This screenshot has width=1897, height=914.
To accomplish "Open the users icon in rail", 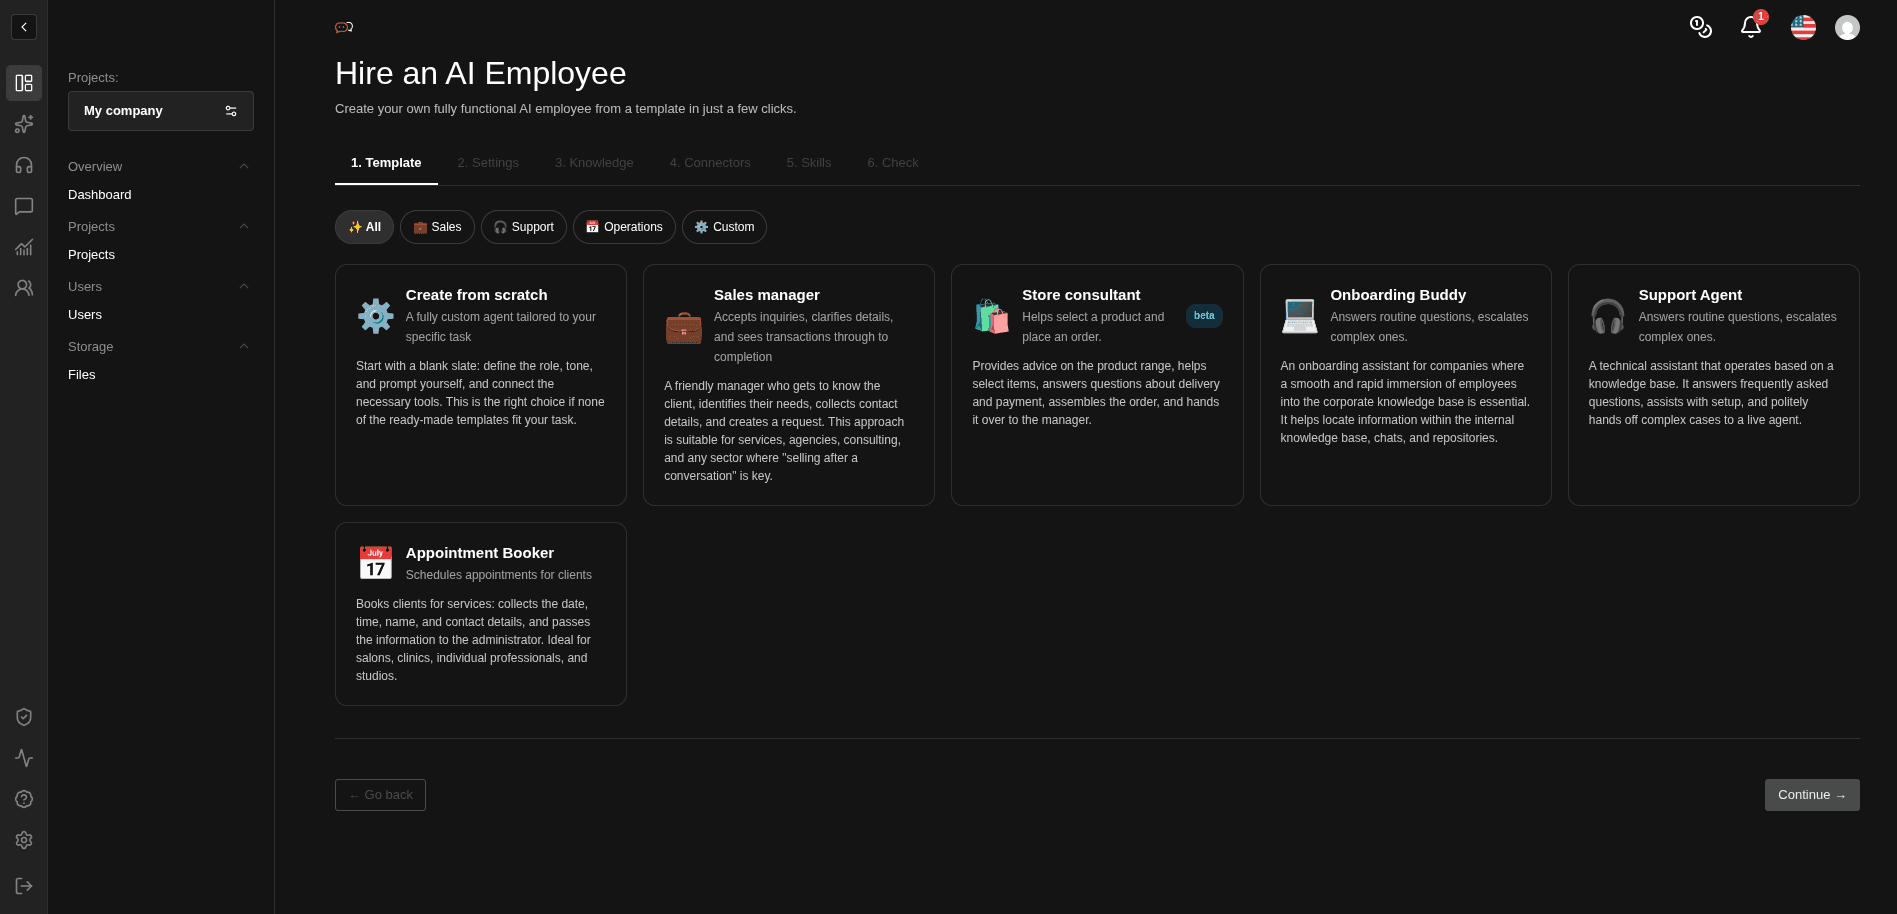I will coord(24,288).
